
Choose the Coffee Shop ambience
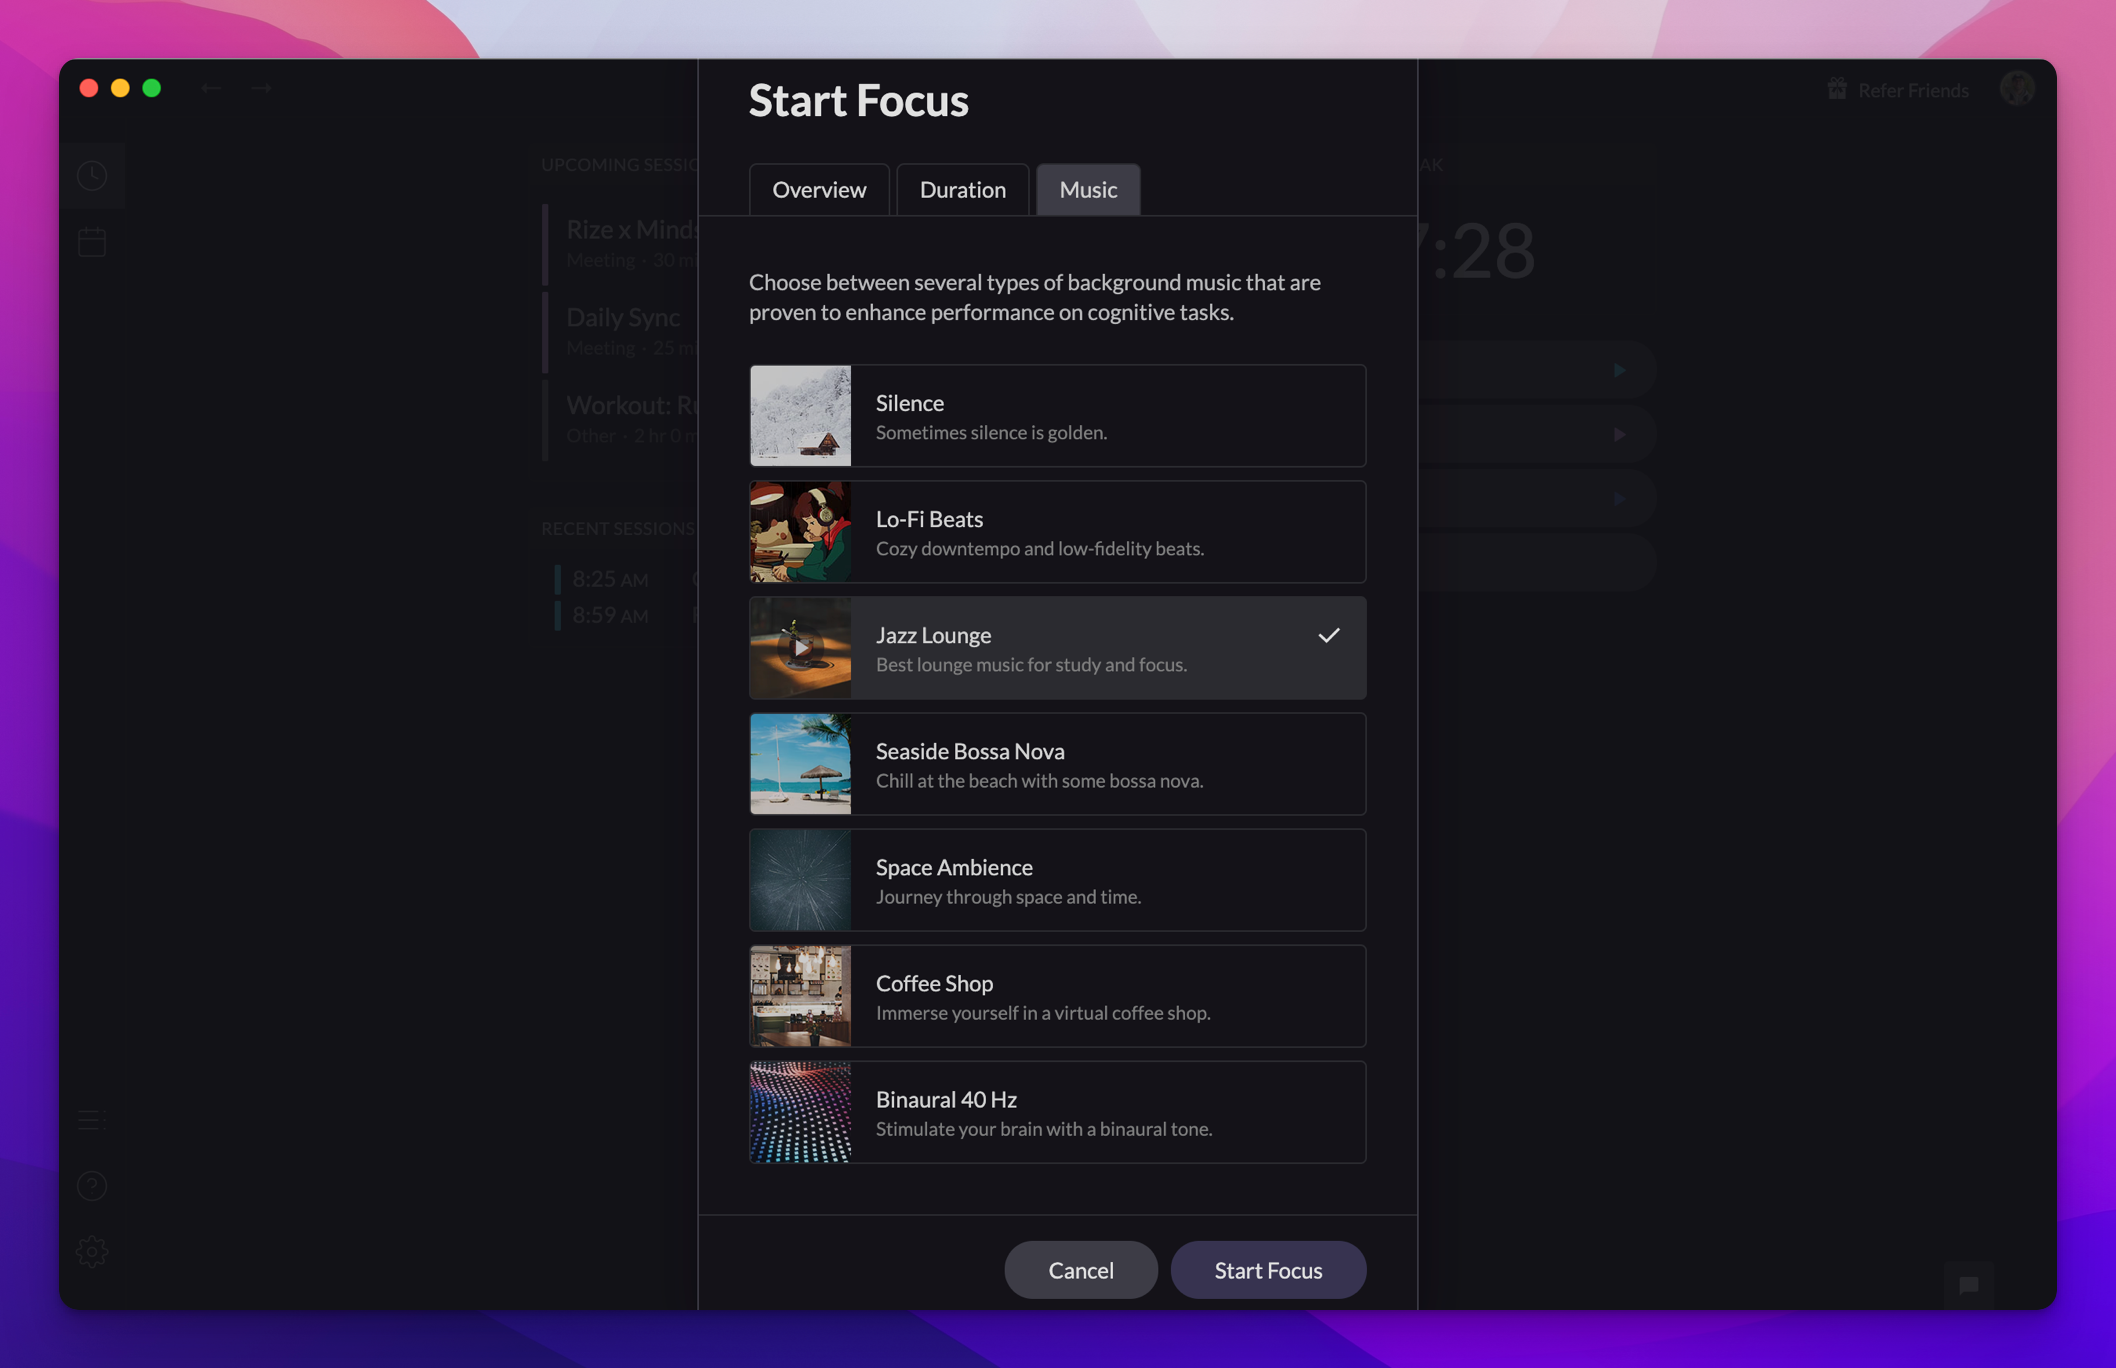[x=1057, y=996]
